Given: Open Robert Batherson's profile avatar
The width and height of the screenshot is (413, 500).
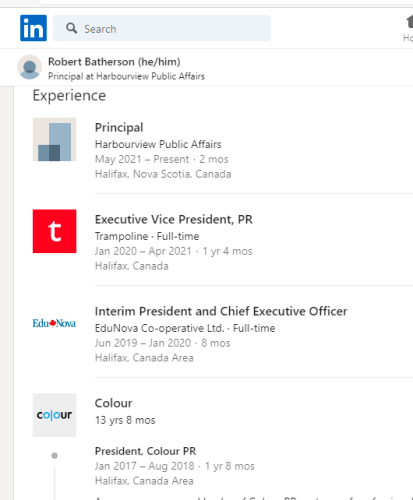Looking at the screenshot, I should click(30, 67).
